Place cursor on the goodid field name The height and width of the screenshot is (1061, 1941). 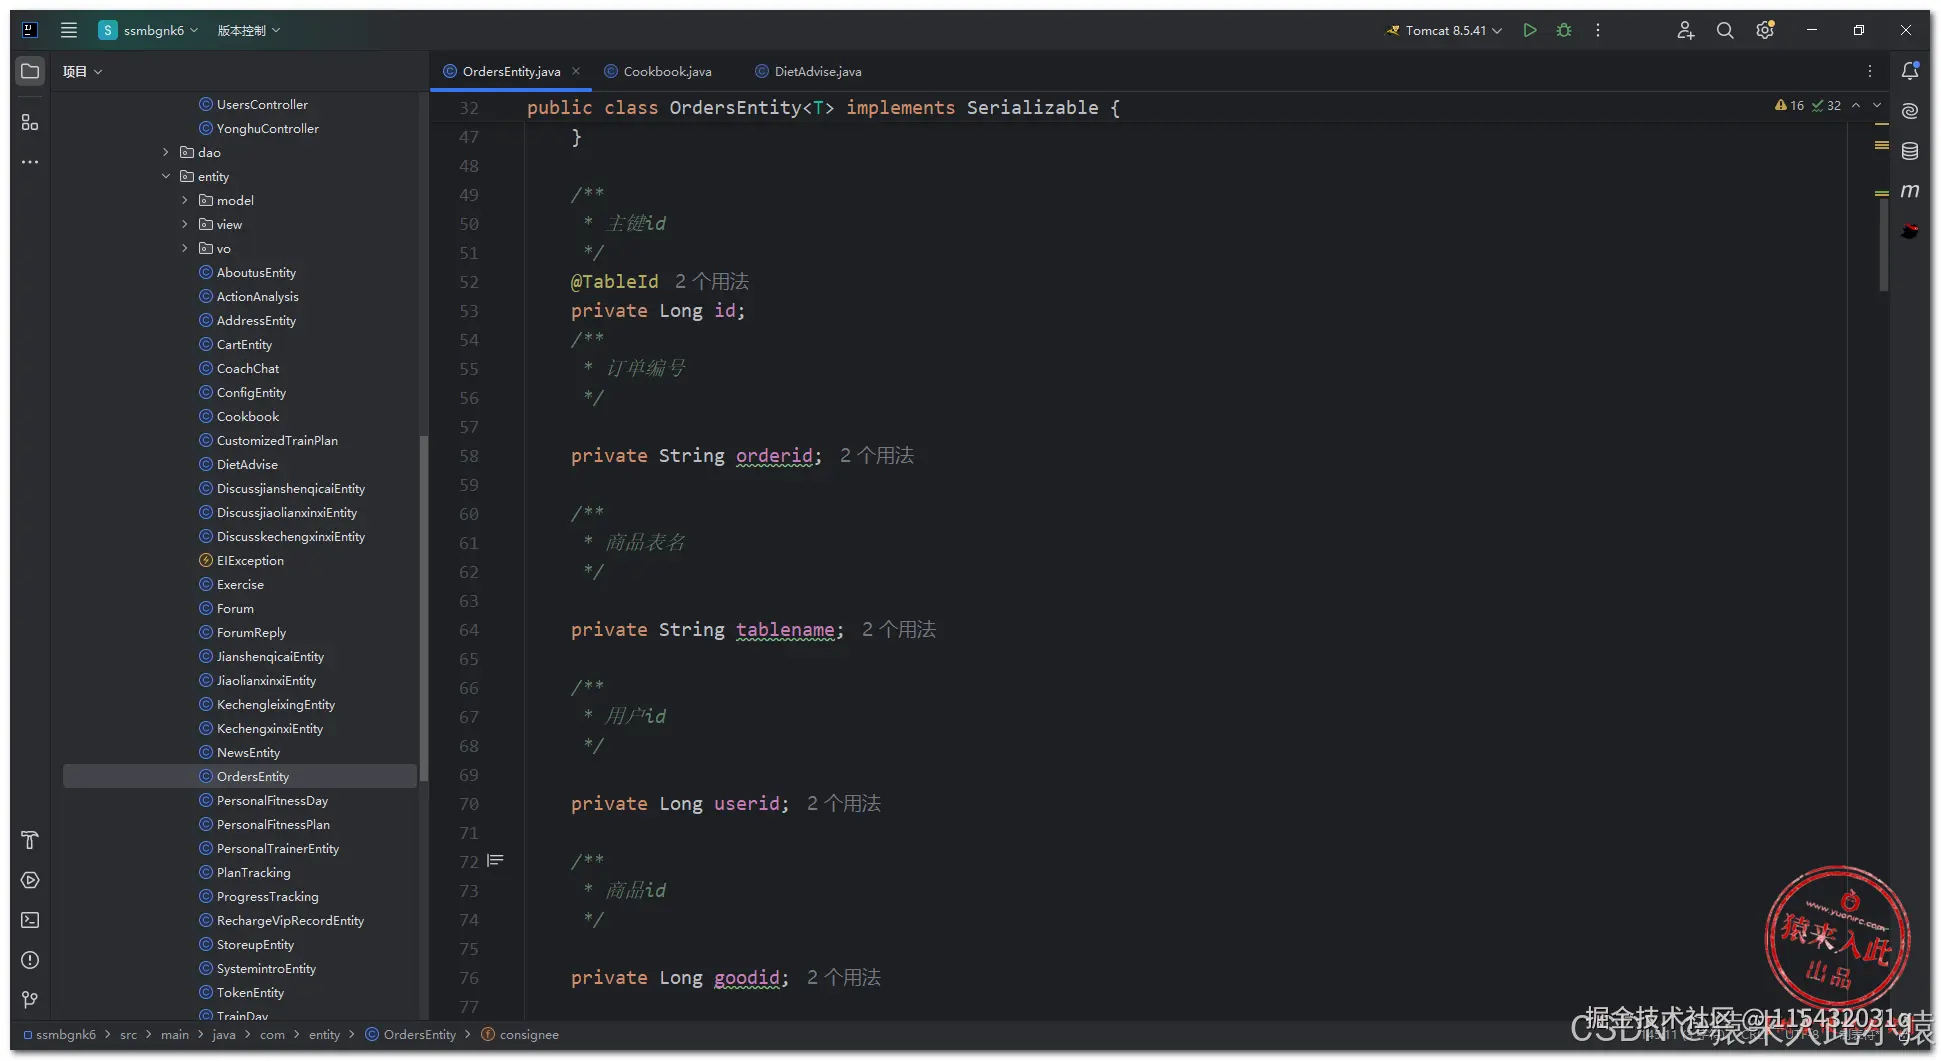pos(746,978)
